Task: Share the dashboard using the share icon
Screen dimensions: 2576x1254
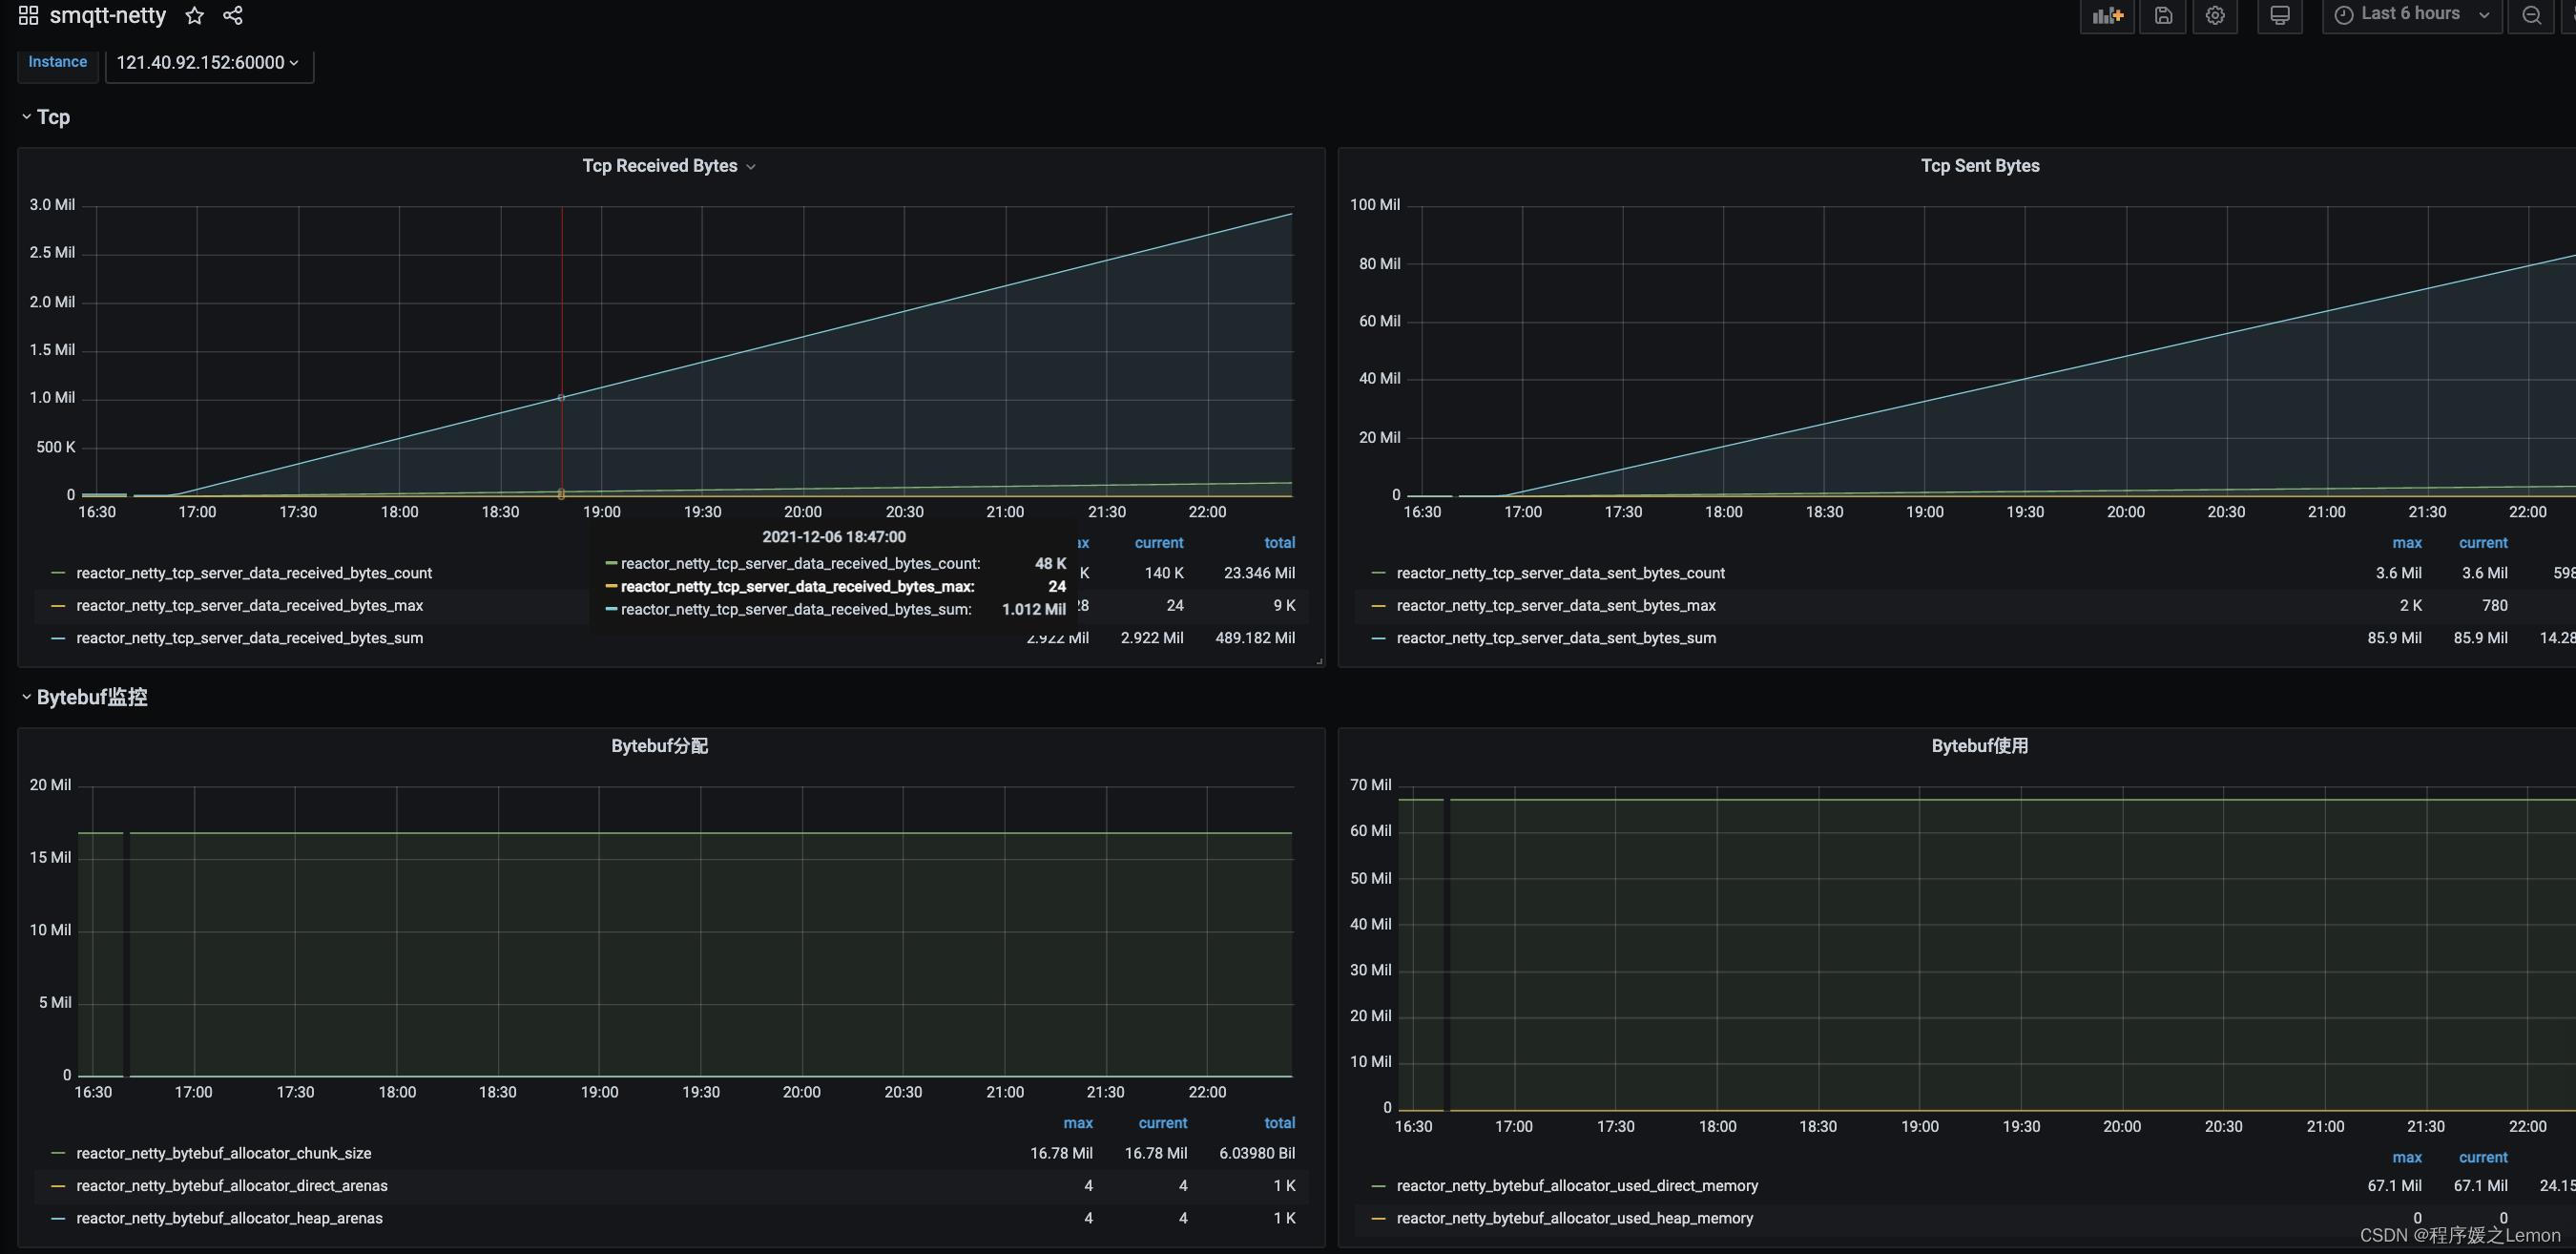Action: [233, 15]
